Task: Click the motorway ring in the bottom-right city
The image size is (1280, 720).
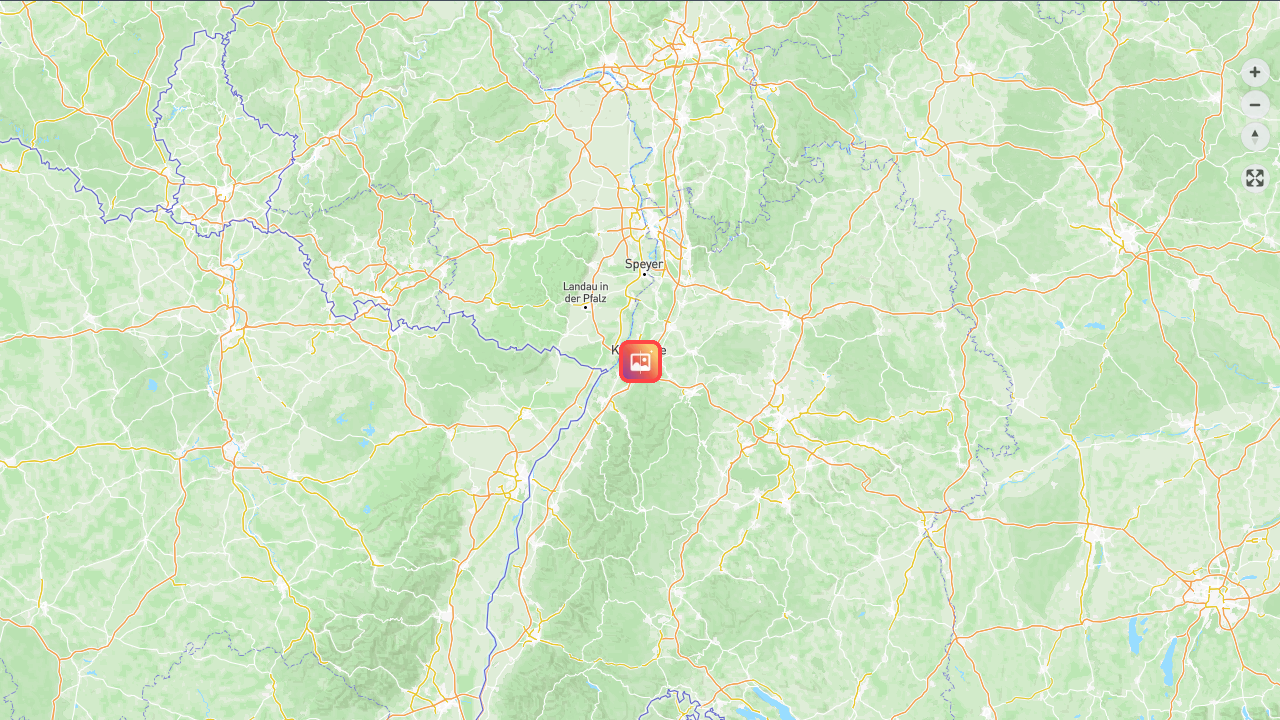Action: [1216, 594]
